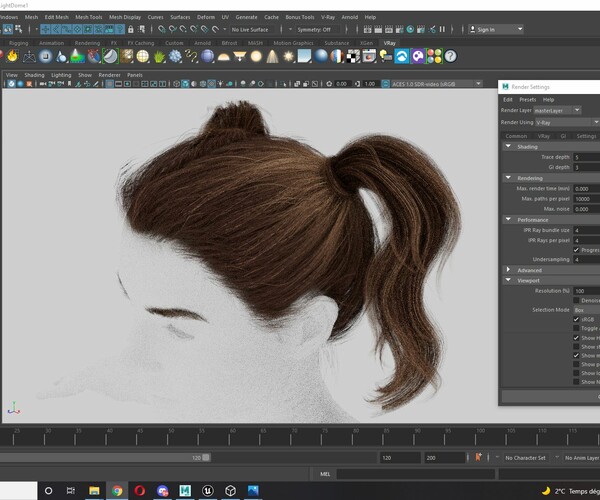
Task: Check the fourth Show checkbox
Action: [576, 364]
